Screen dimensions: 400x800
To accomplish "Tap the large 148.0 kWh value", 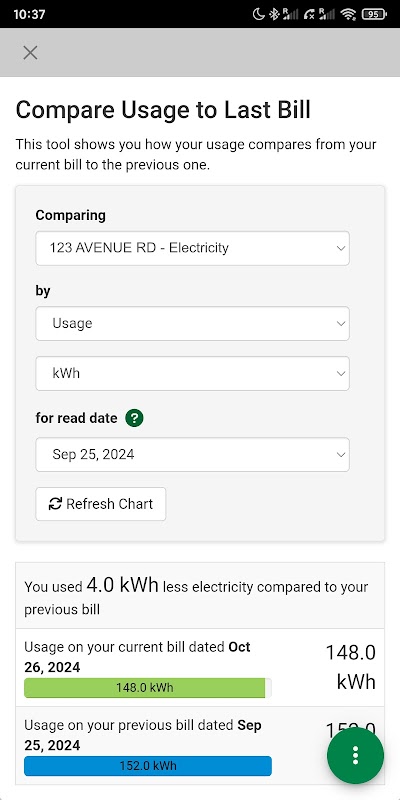I will point(351,667).
